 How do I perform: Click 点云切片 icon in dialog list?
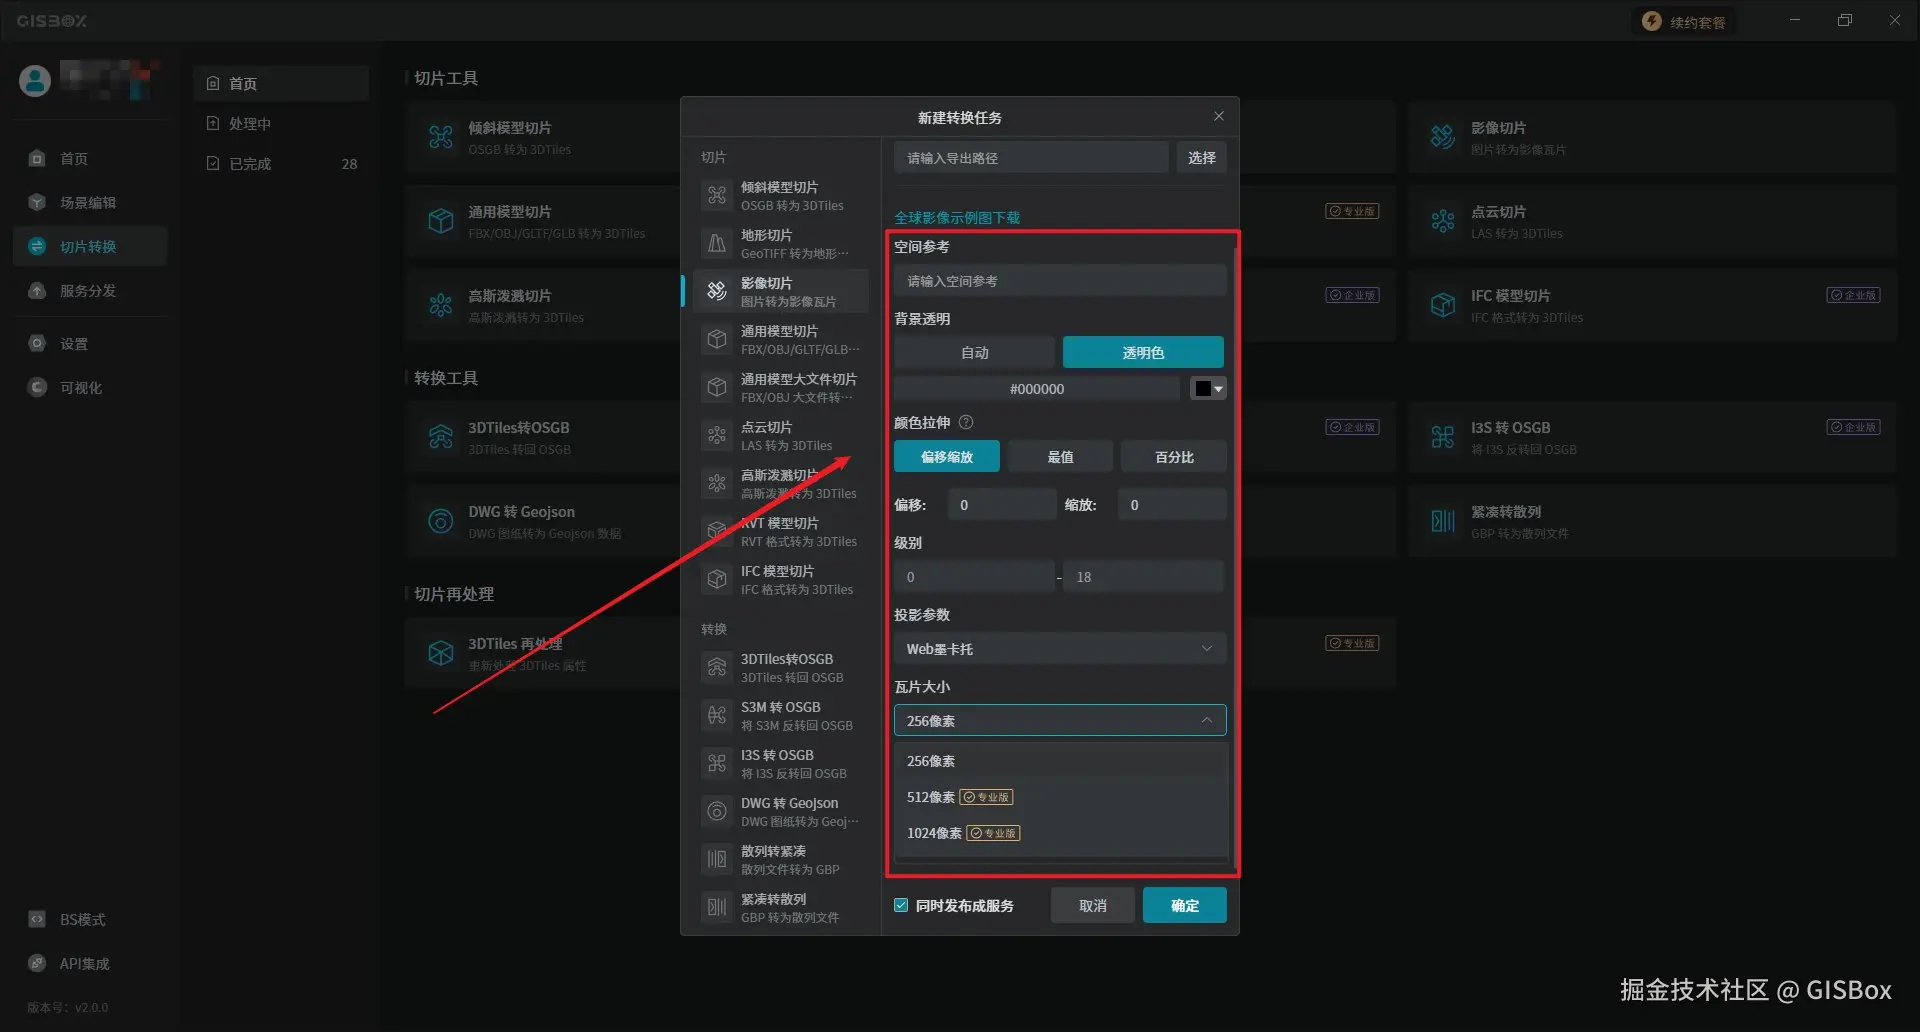click(717, 436)
